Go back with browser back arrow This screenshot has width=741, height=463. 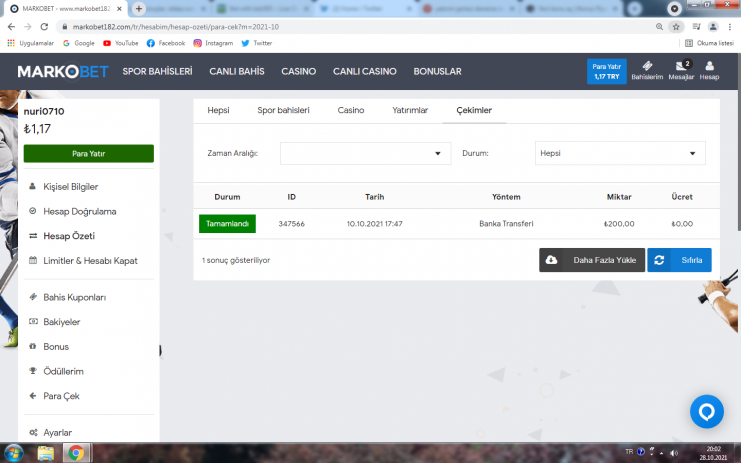pyautogui.click(x=11, y=27)
